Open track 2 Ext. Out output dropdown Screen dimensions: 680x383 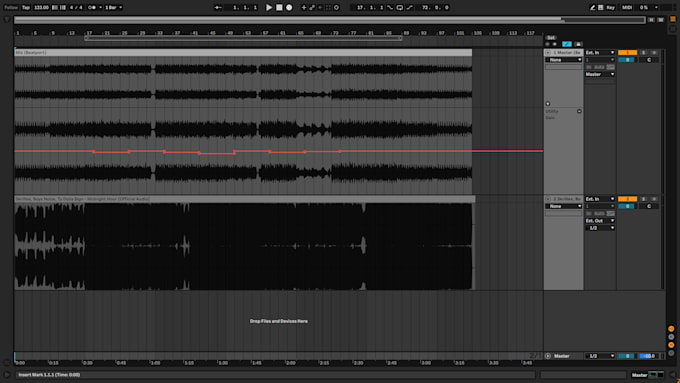point(600,221)
